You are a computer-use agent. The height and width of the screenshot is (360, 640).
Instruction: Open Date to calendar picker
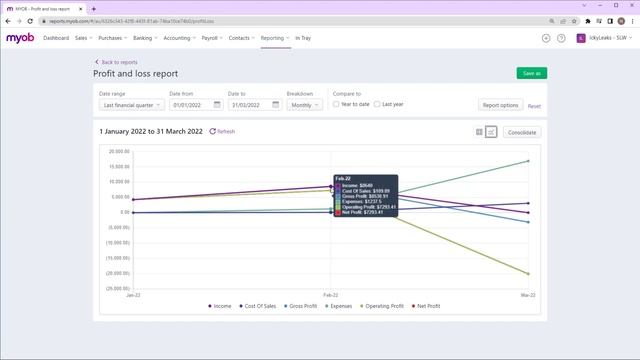pos(276,105)
